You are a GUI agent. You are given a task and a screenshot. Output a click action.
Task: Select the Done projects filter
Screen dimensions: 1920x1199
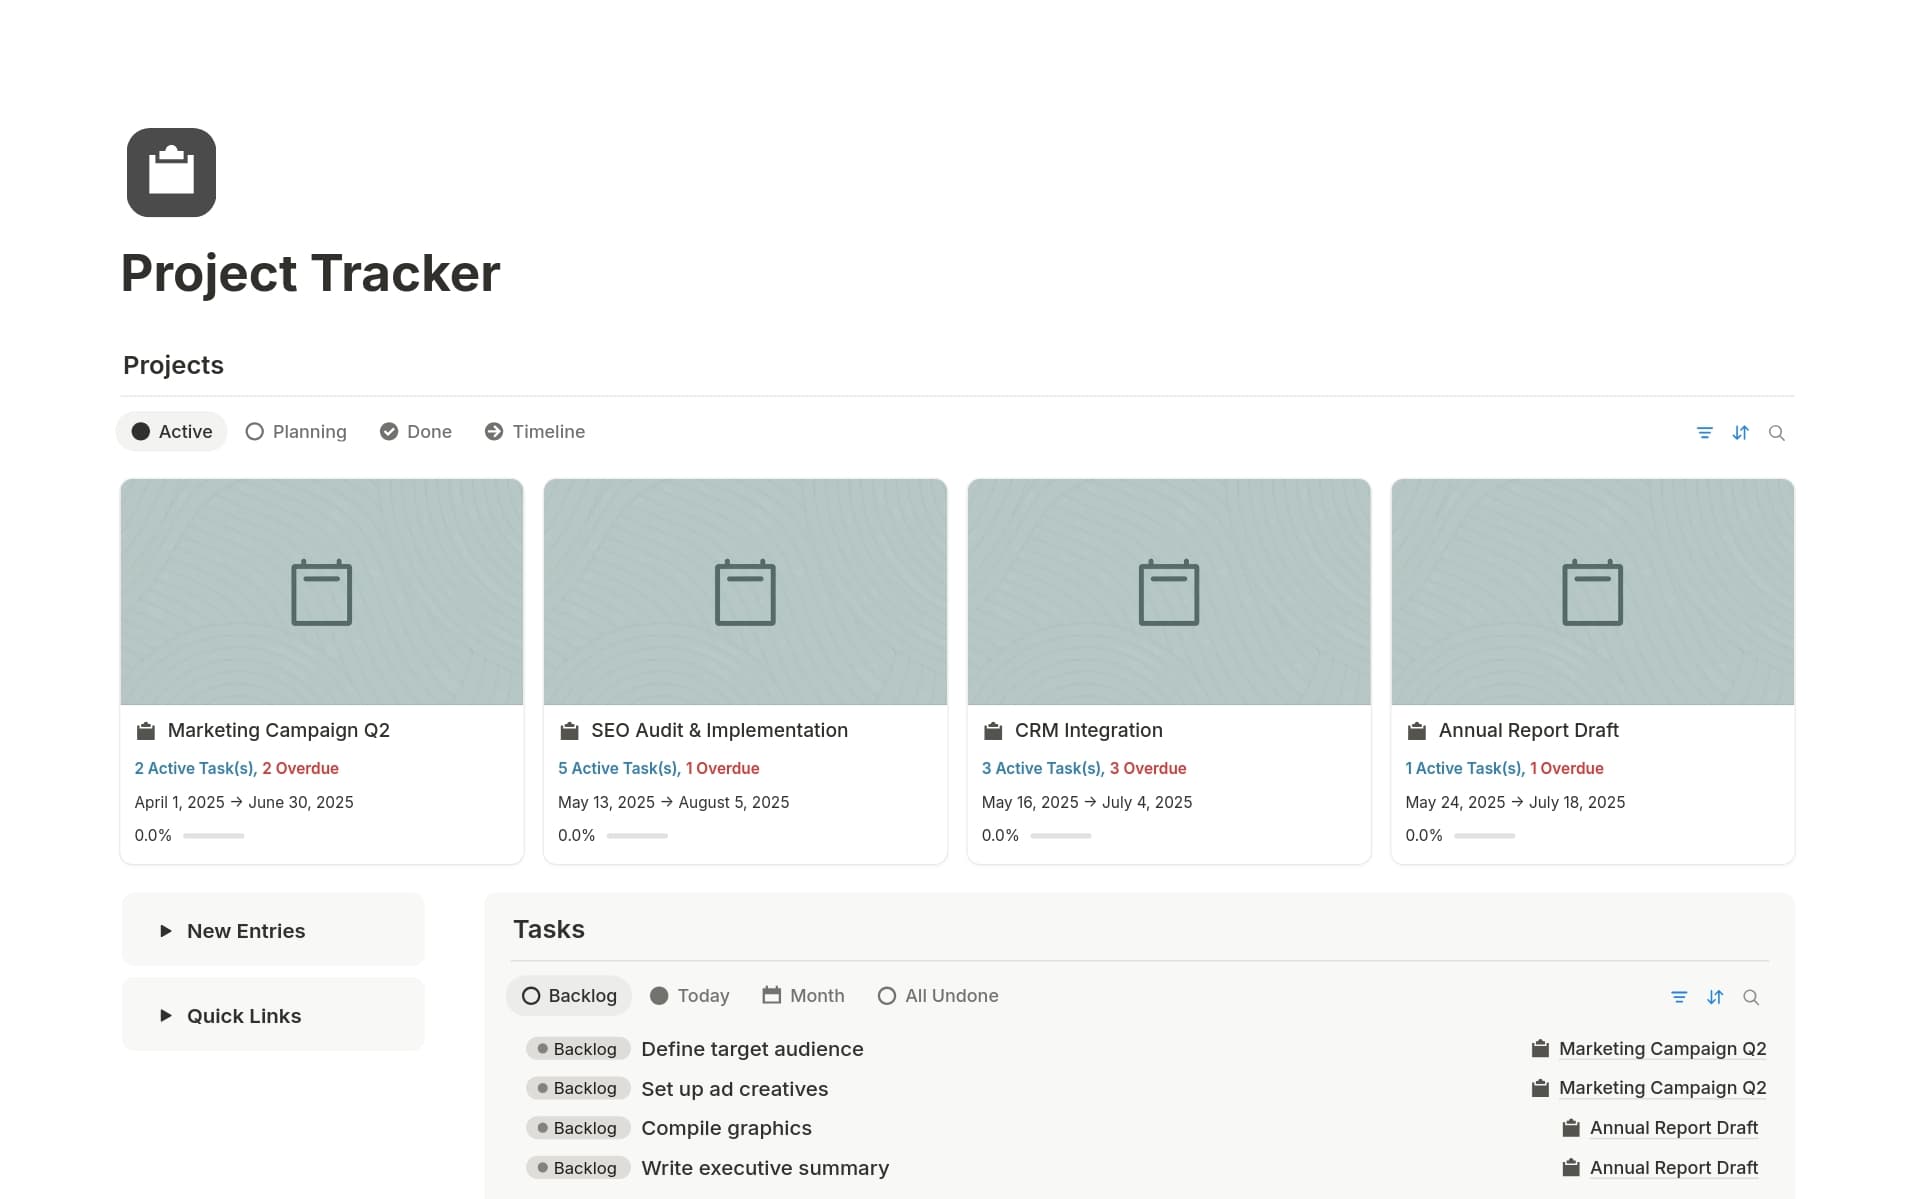point(416,431)
